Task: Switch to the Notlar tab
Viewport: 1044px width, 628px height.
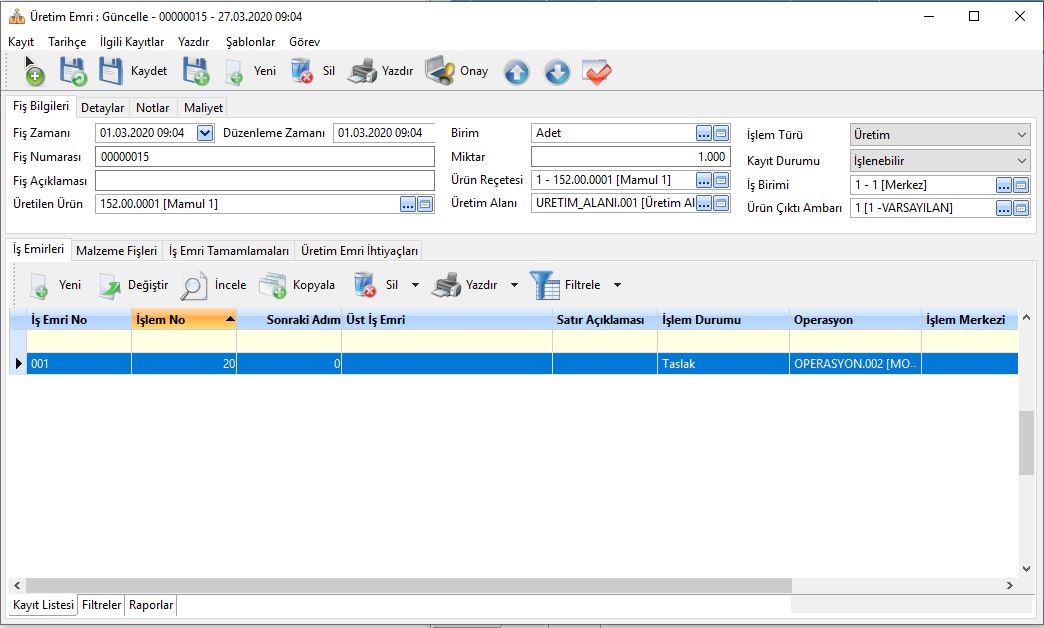Action: coord(152,108)
